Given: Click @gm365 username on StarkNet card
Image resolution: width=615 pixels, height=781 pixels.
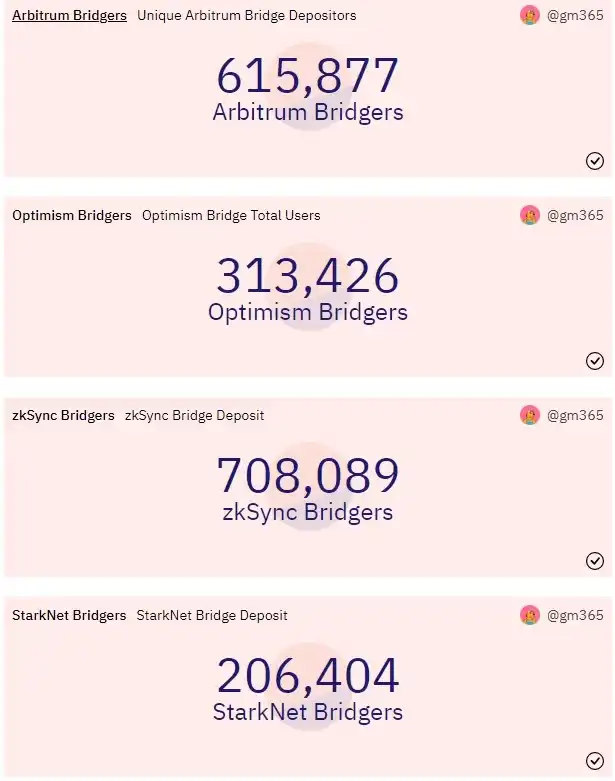Looking at the screenshot, I should point(575,615).
